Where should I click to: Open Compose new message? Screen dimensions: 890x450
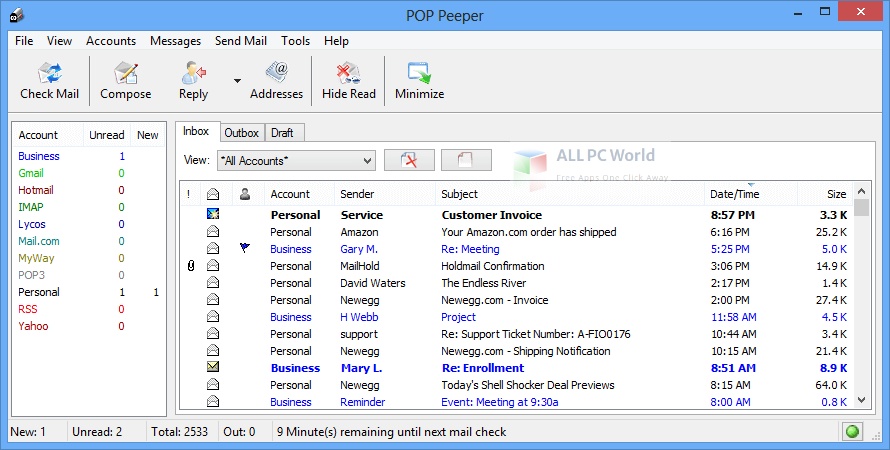125,73
